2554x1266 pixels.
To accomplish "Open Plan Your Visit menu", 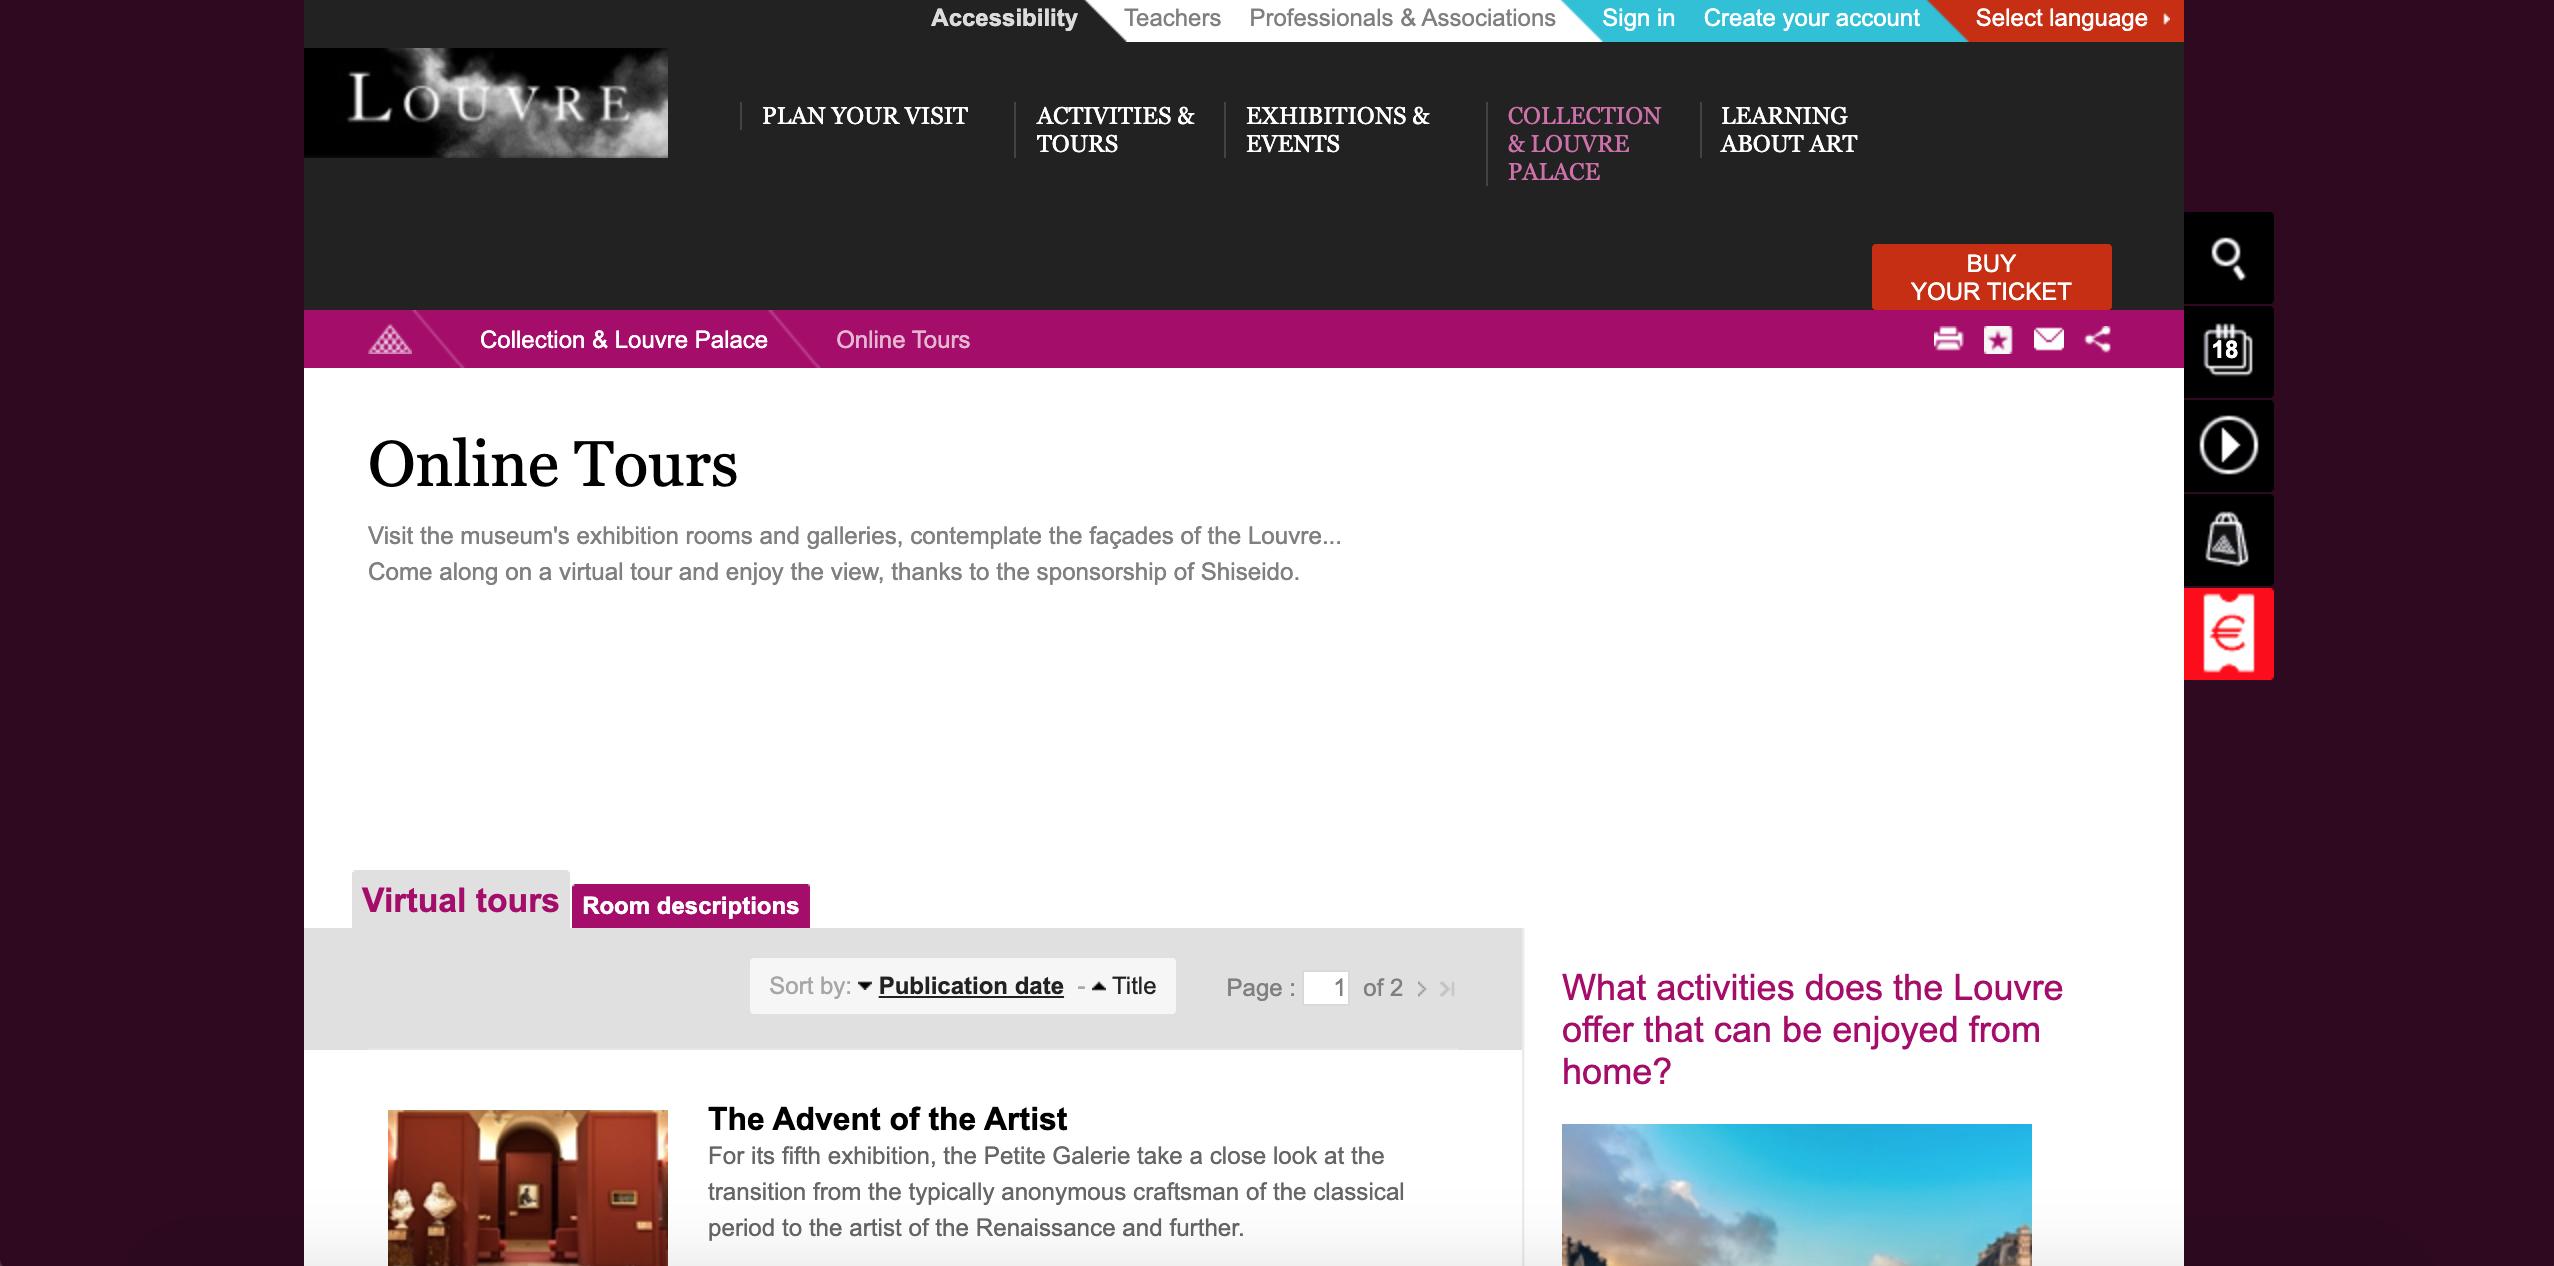I will coord(864,116).
